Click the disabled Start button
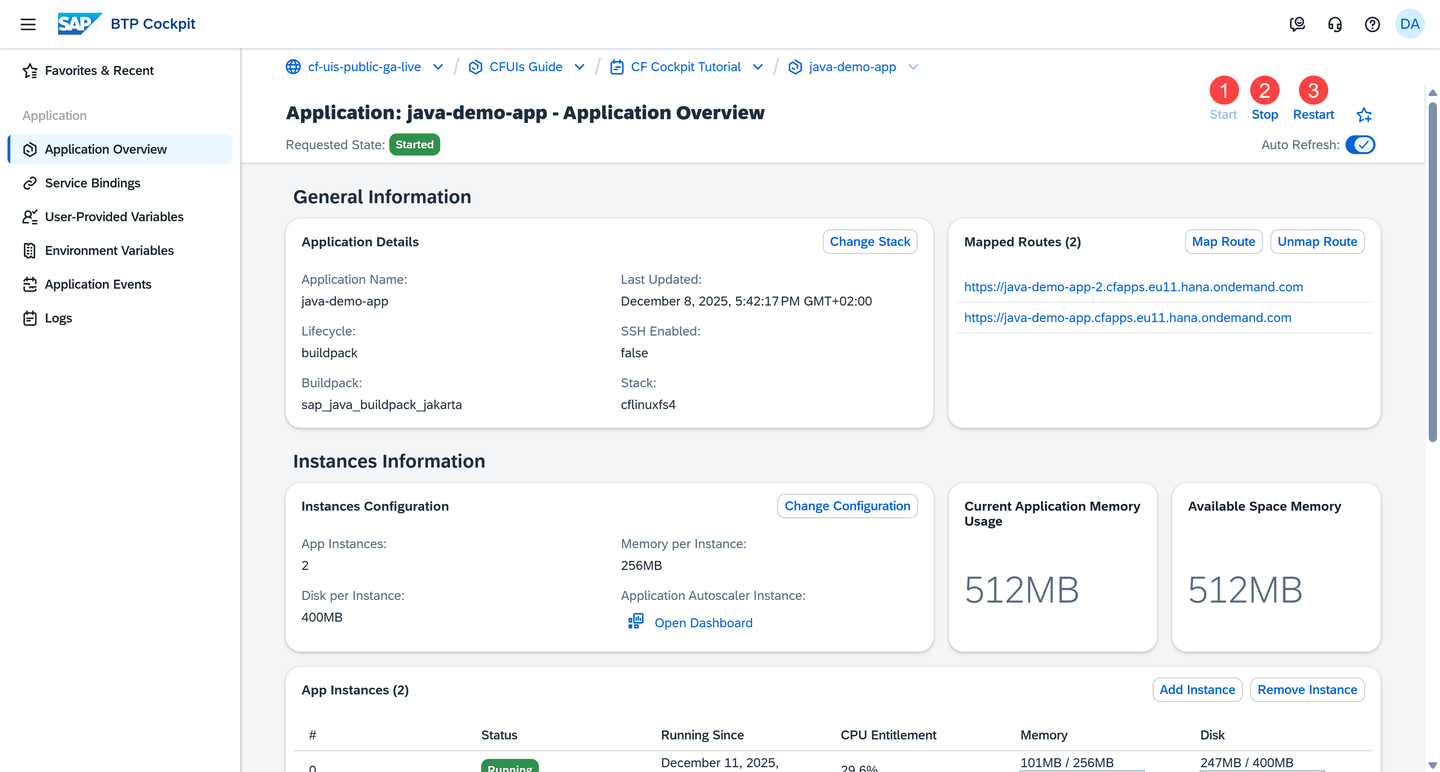The height and width of the screenshot is (772, 1440). pos(1223,115)
